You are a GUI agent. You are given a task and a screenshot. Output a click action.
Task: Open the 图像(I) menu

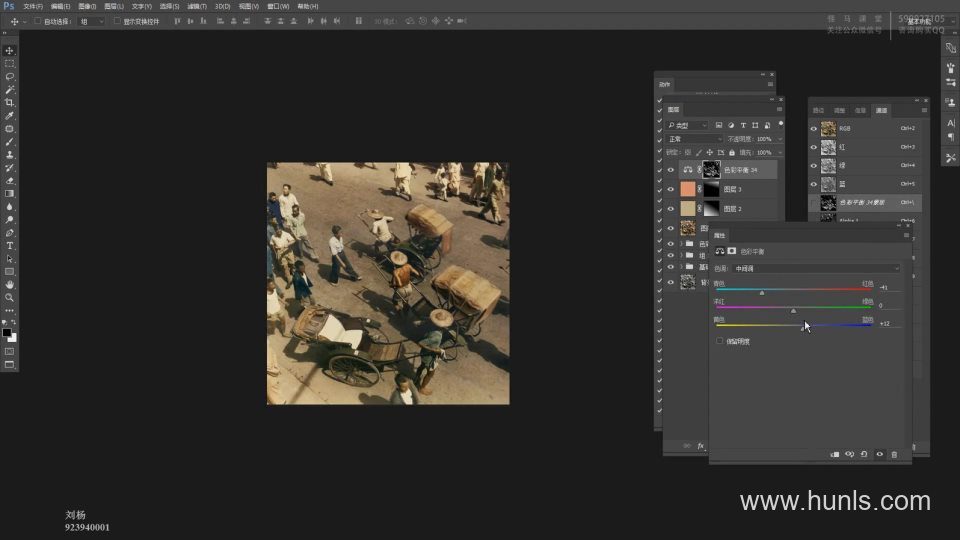87,6
